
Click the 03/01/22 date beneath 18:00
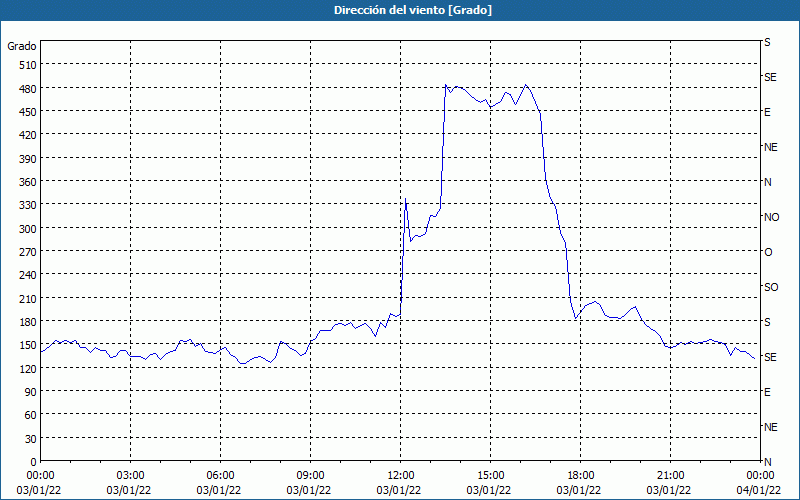[579, 490]
